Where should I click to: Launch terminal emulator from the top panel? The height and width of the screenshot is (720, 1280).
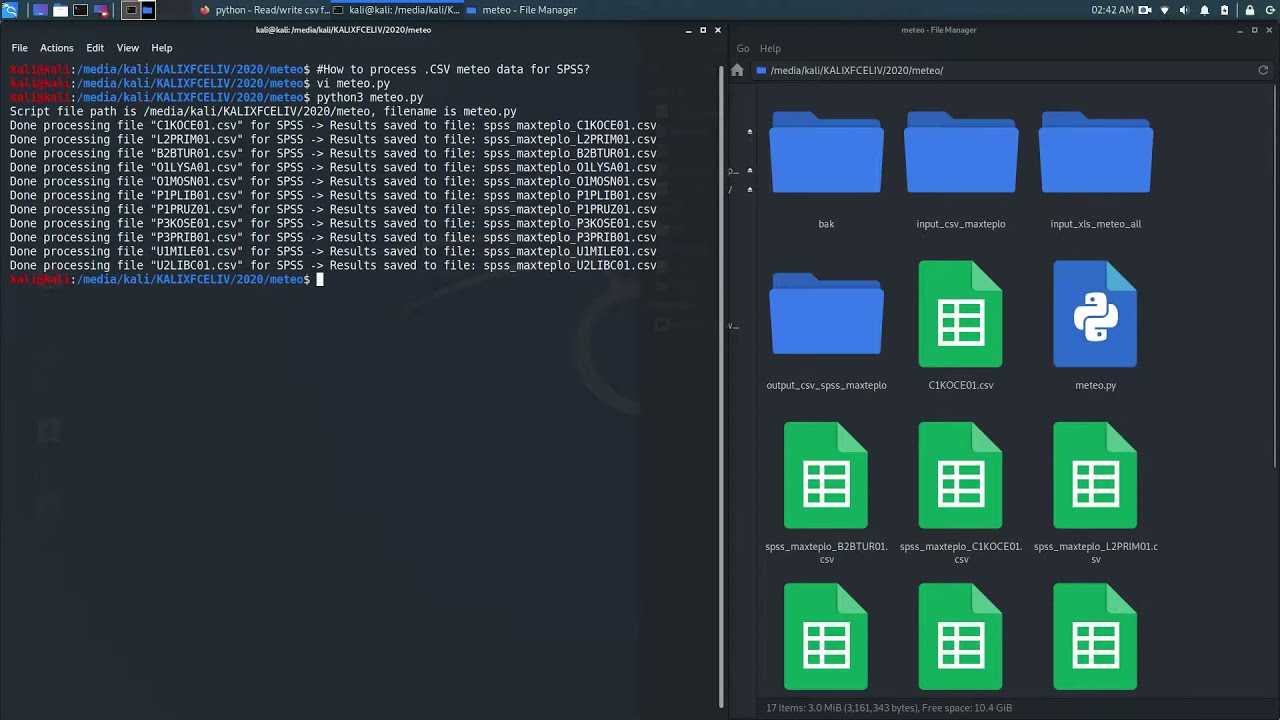tap(80, 10)
